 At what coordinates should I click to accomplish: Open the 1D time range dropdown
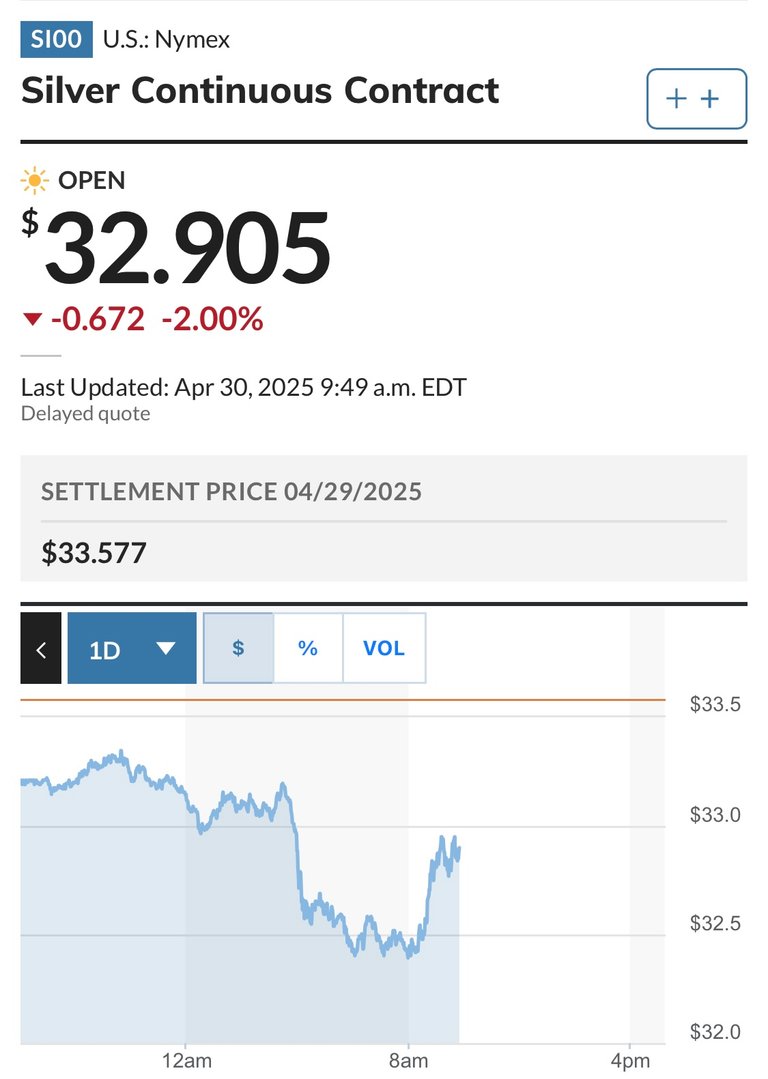[132, 648]
